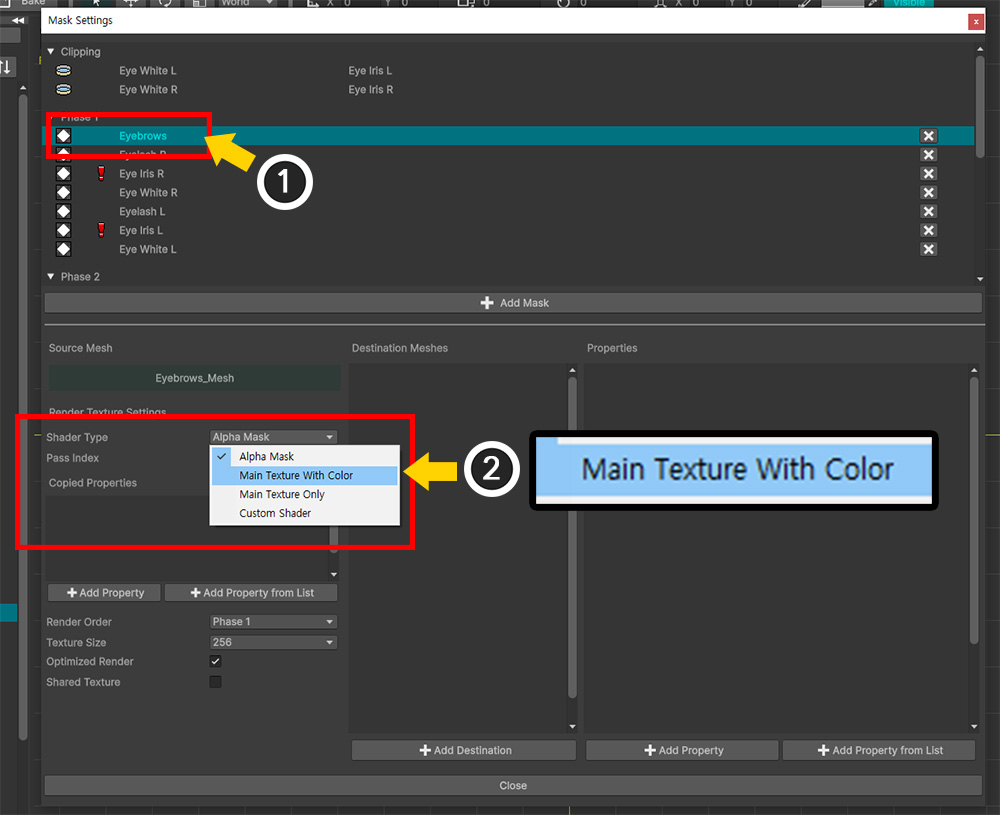Click the Destination Meshes scrollbar
Screen dimensions: 1000x815
click(572, 537)
